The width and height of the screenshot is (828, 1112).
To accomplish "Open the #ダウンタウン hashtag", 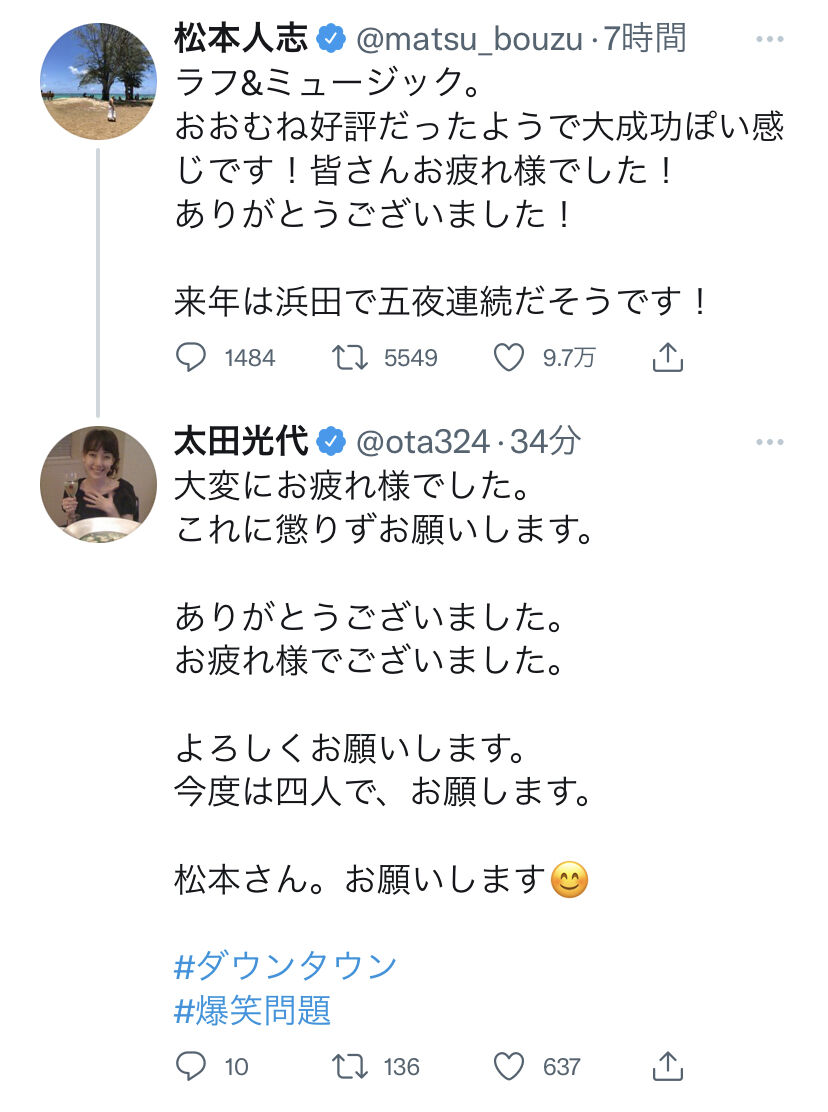I will (285, 967).
